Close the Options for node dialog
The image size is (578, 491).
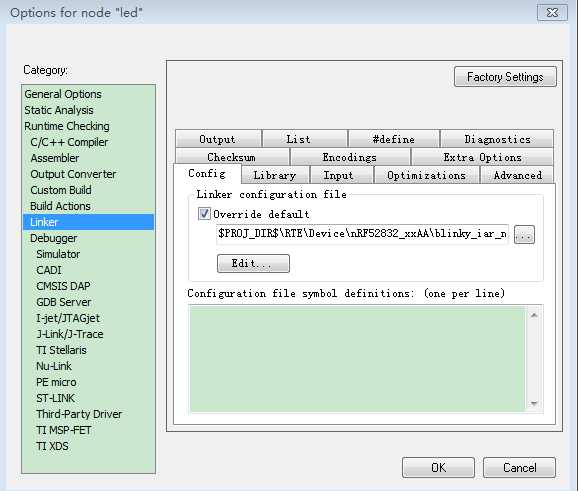pos(552,13)
